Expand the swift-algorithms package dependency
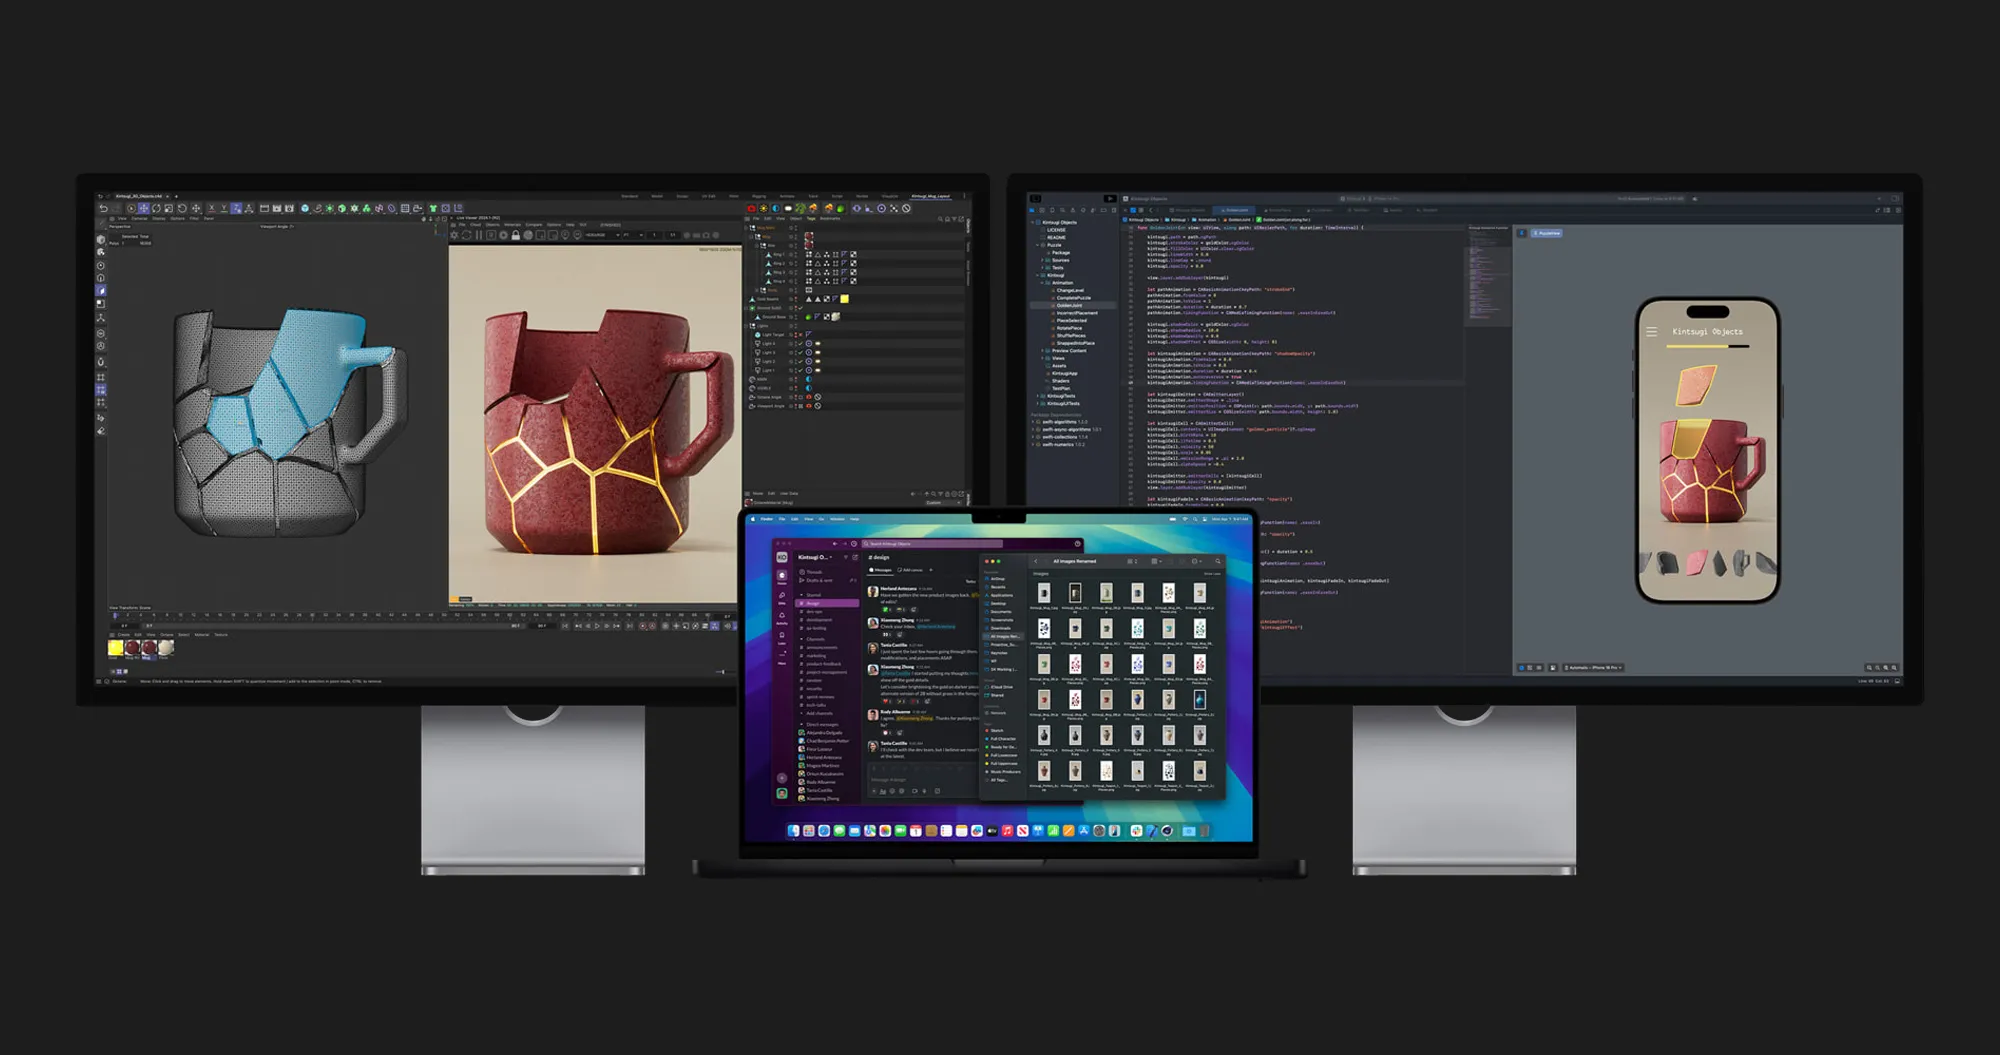This screenshot has height=1055, width=2000. click(x=1034, y=422)
